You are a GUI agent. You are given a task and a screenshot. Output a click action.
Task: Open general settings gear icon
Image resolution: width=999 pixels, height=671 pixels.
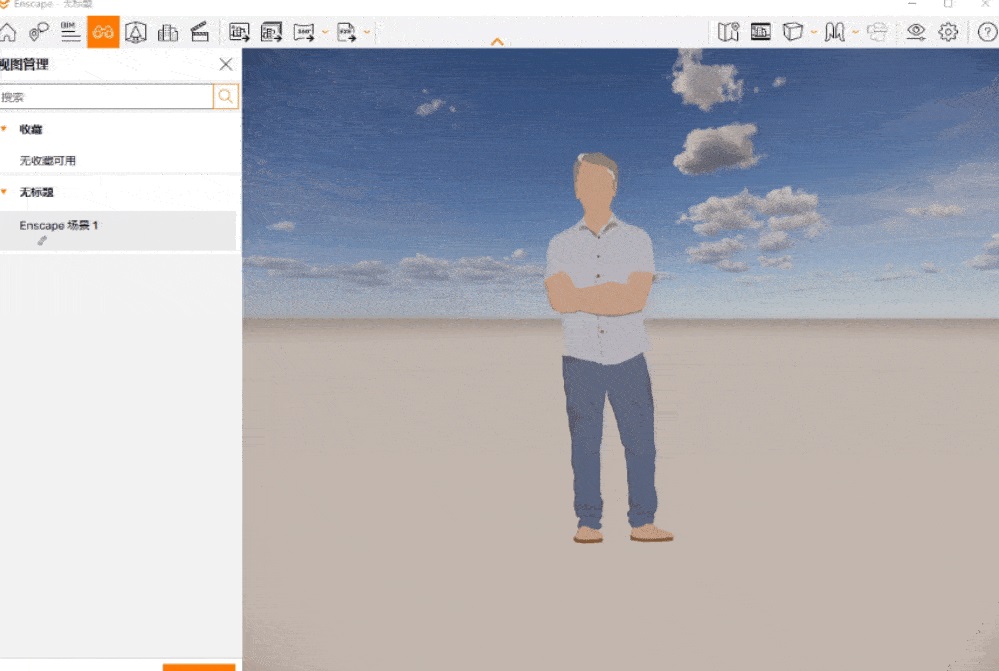[x=948, y=32]
